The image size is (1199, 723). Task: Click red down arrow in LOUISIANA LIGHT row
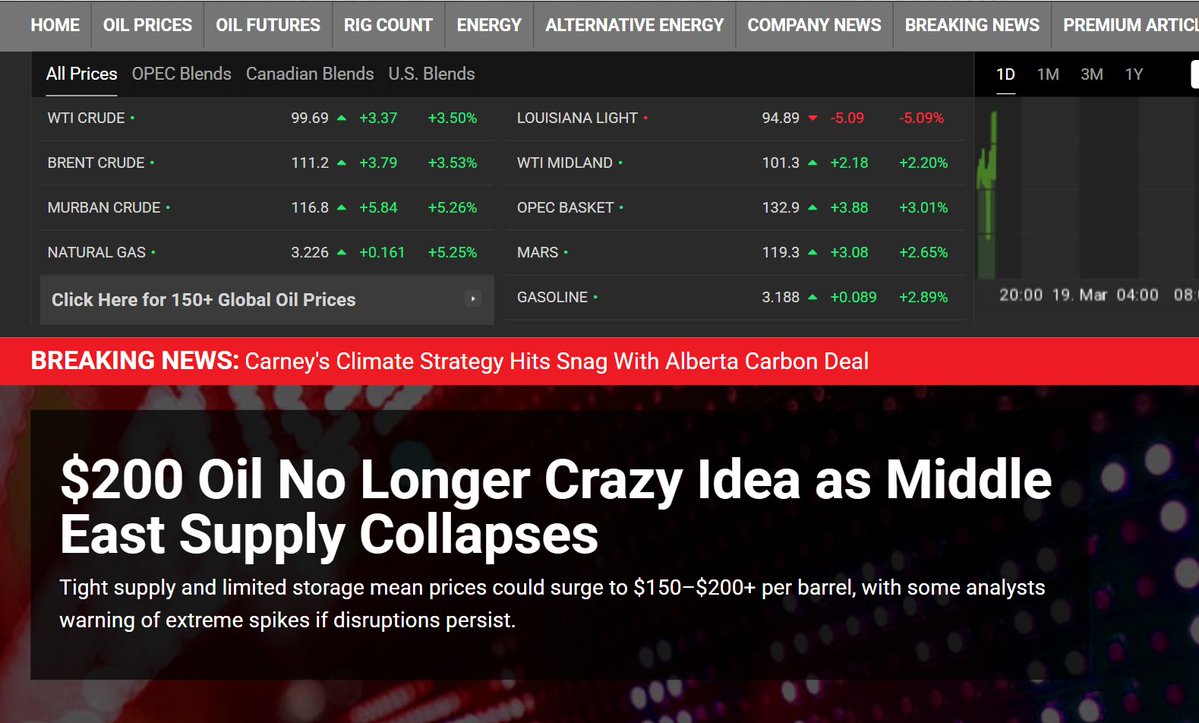coord(813,118)
